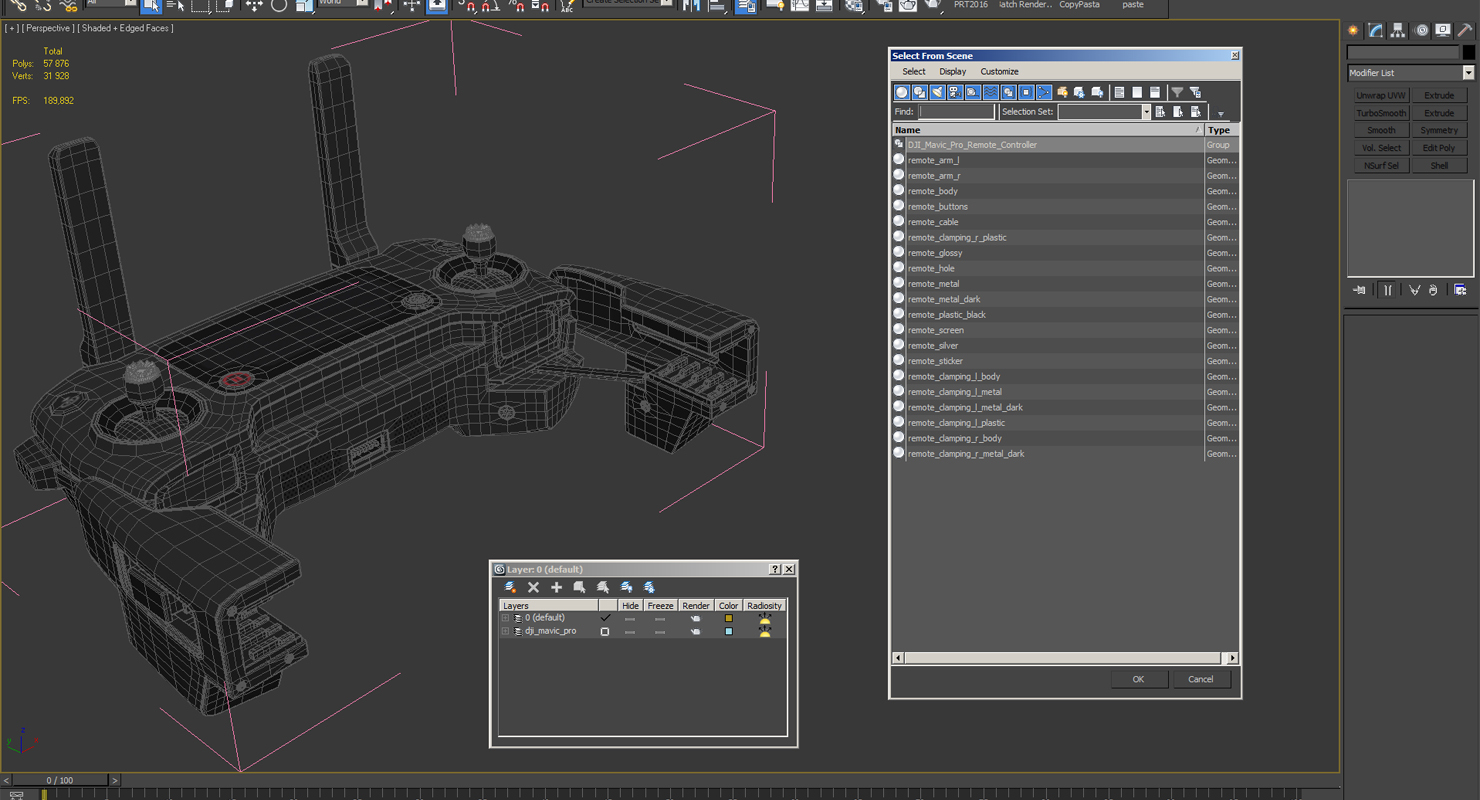This screenshot has height=800, width=1480.
Task: Open Customize menu in Select From Scene
Action: (x=999, y=72)
